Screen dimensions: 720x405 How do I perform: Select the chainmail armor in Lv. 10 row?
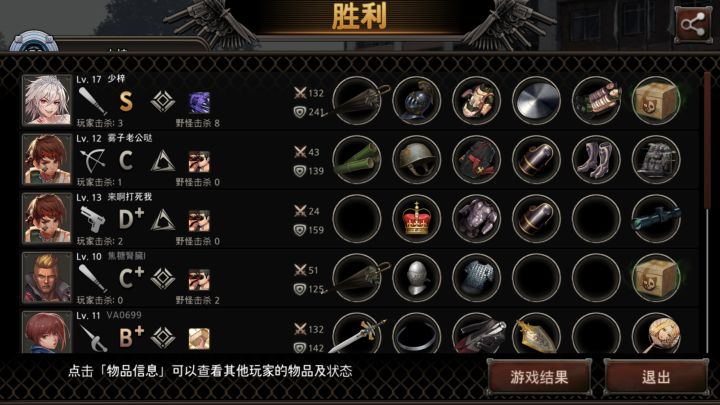click(476, 278)
